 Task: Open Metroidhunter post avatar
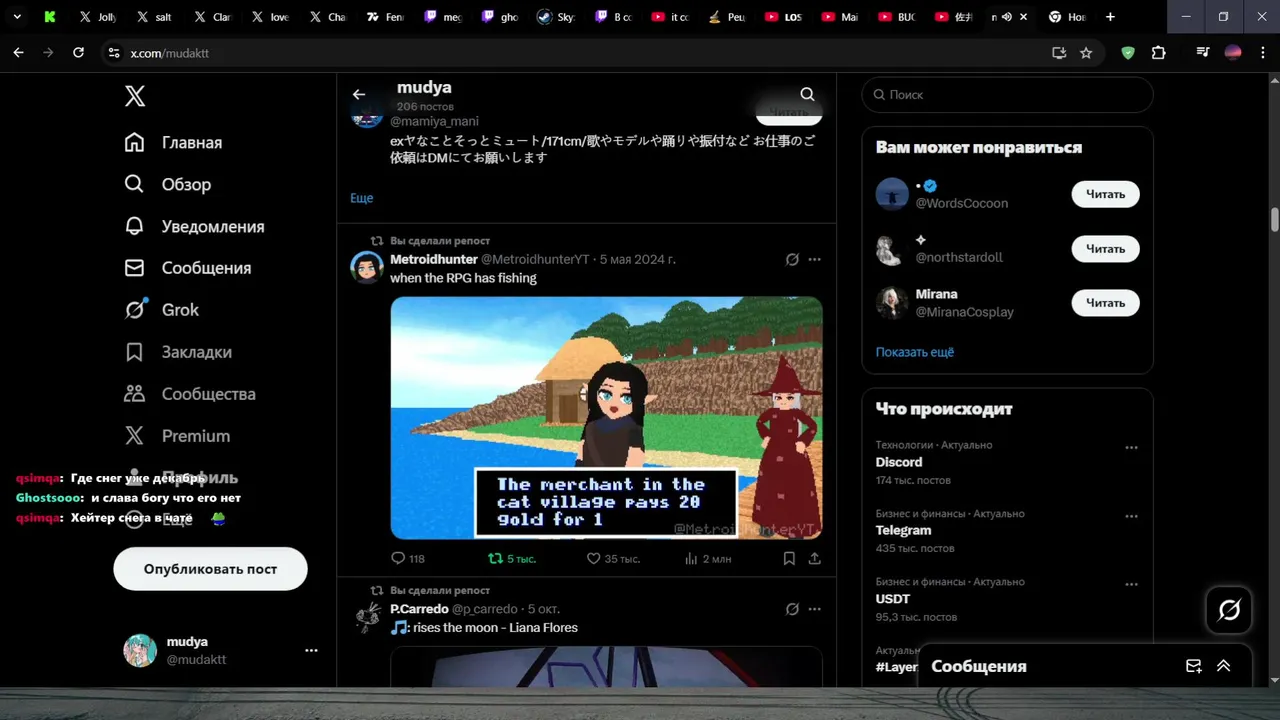pos(367,267)
